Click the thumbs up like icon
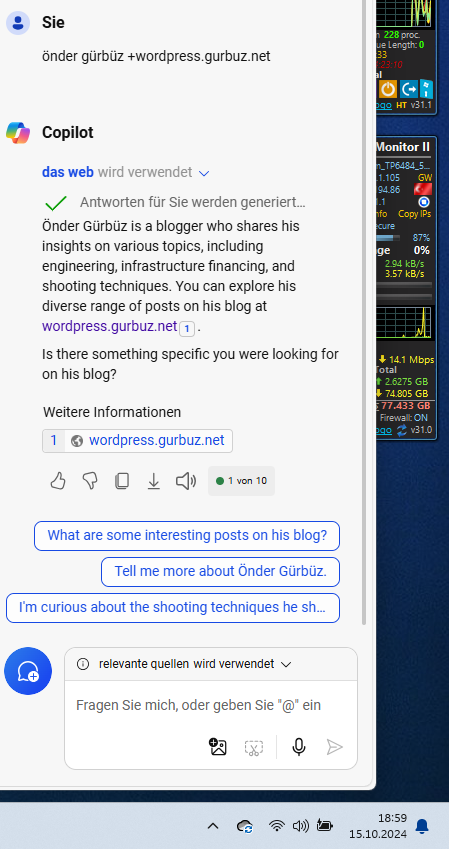 point(58,481)
